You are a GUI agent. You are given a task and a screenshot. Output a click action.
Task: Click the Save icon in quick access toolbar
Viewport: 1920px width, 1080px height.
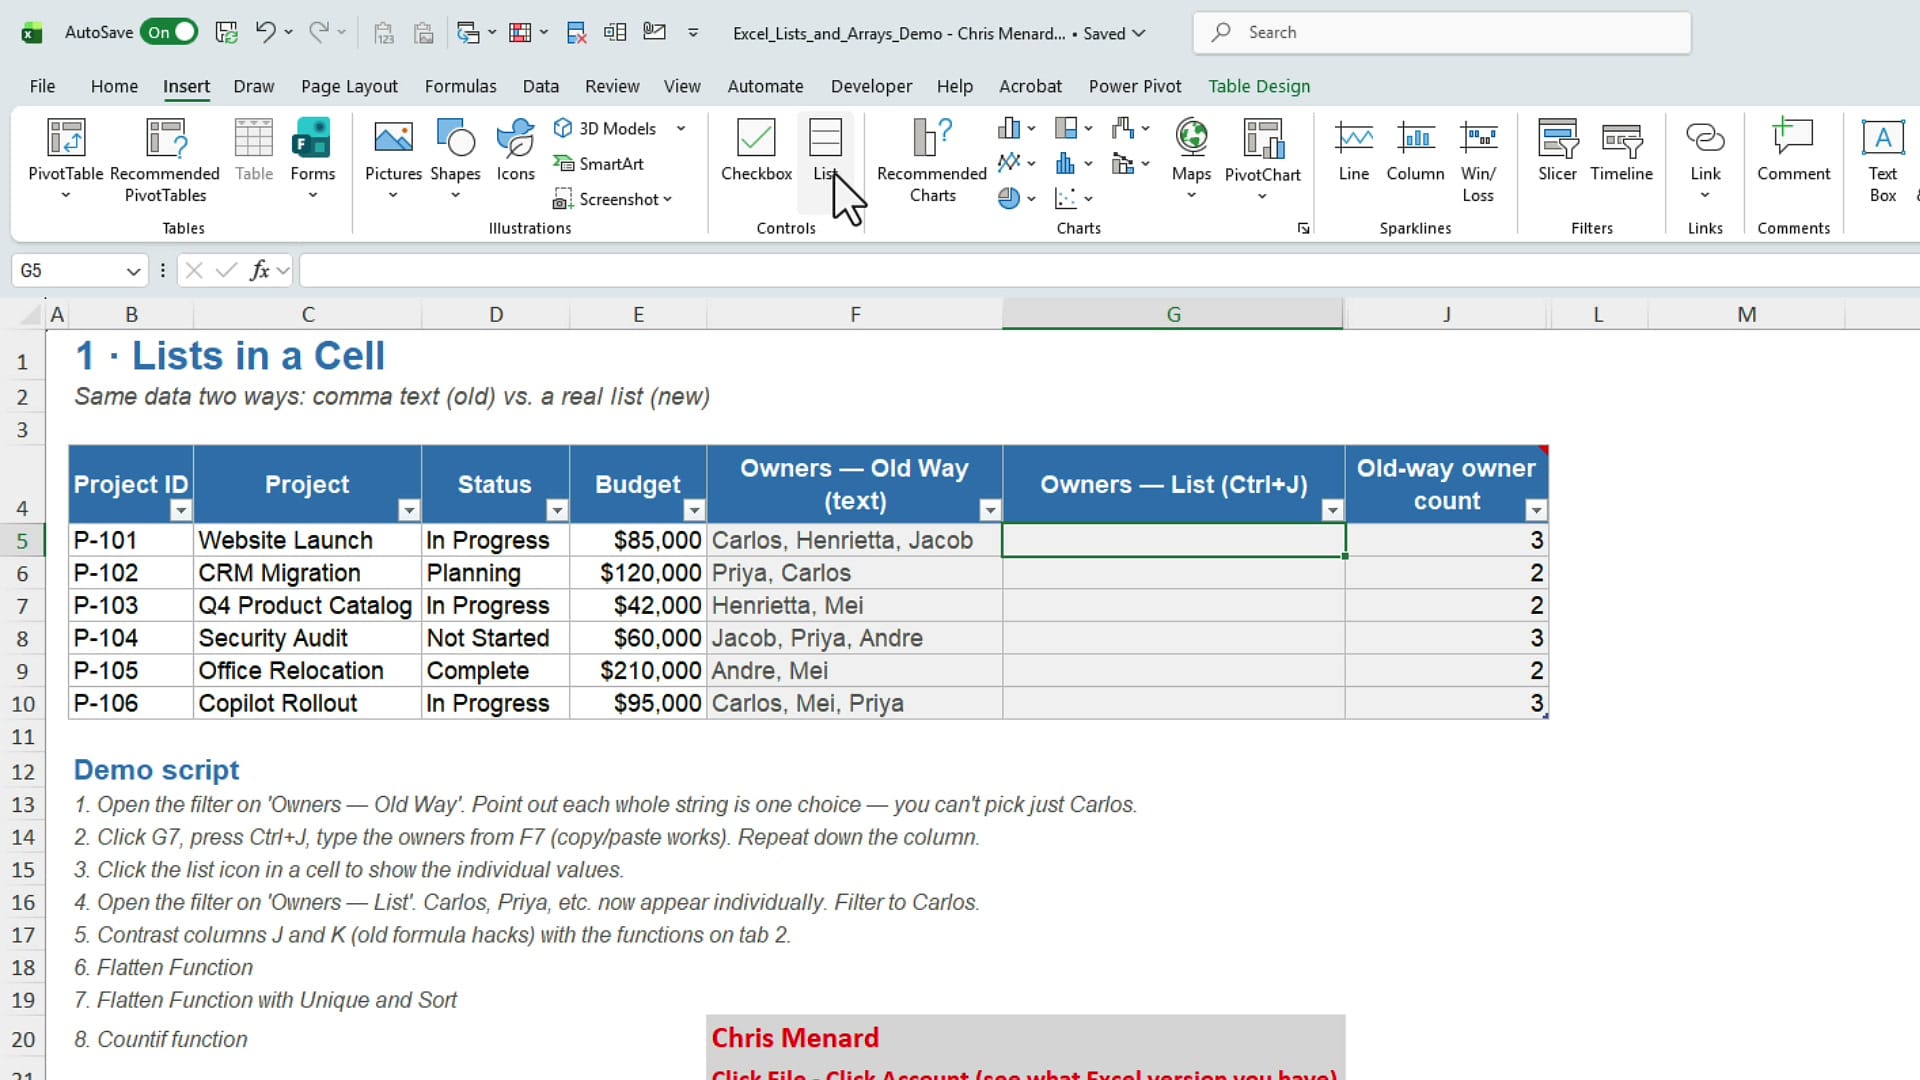coord(227,32)
